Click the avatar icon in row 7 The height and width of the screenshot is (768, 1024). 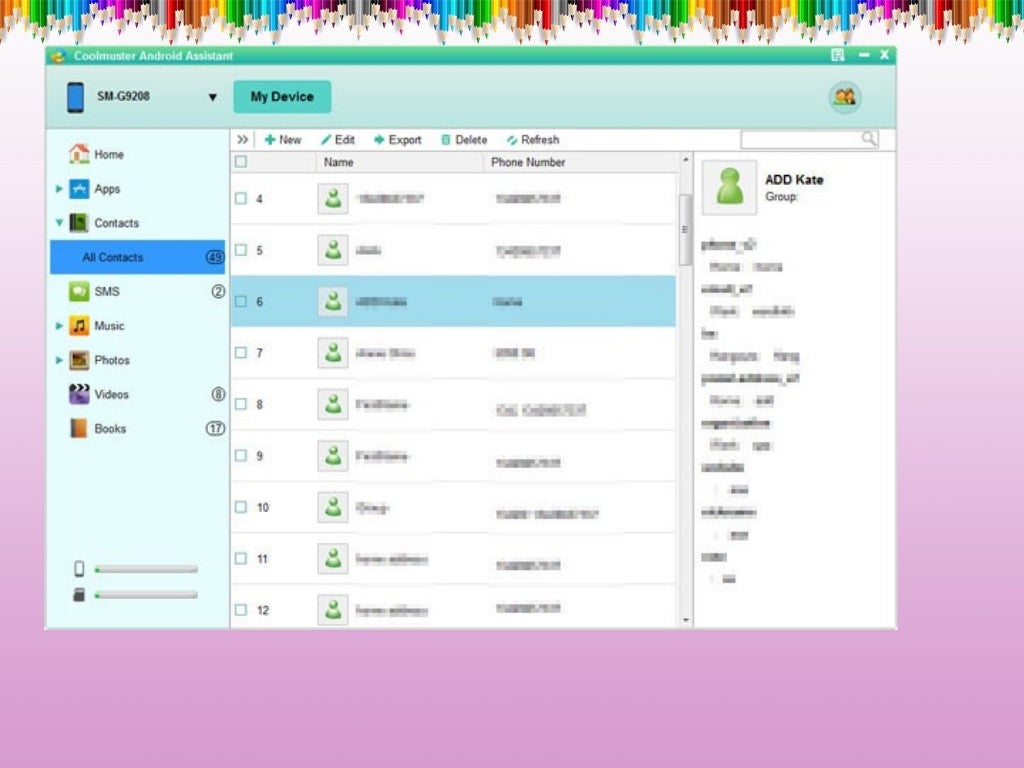coord(333,353)
